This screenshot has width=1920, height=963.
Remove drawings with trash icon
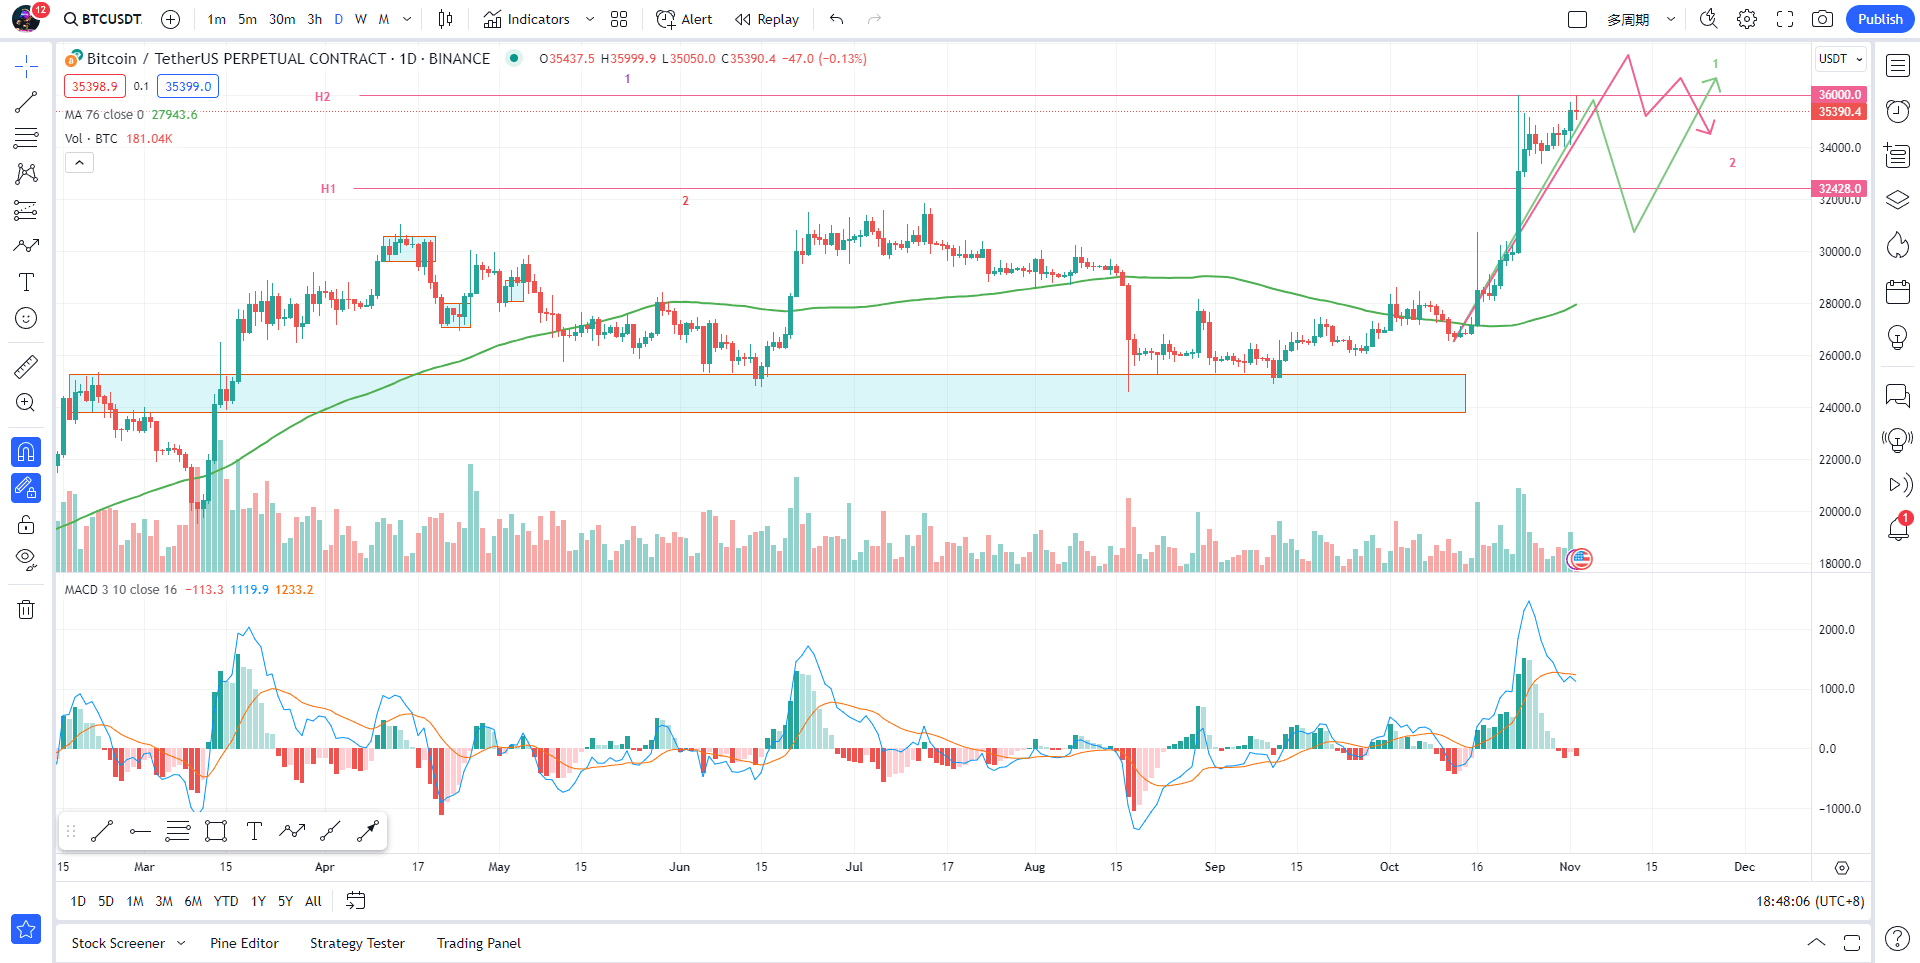[x=26, y=609]
